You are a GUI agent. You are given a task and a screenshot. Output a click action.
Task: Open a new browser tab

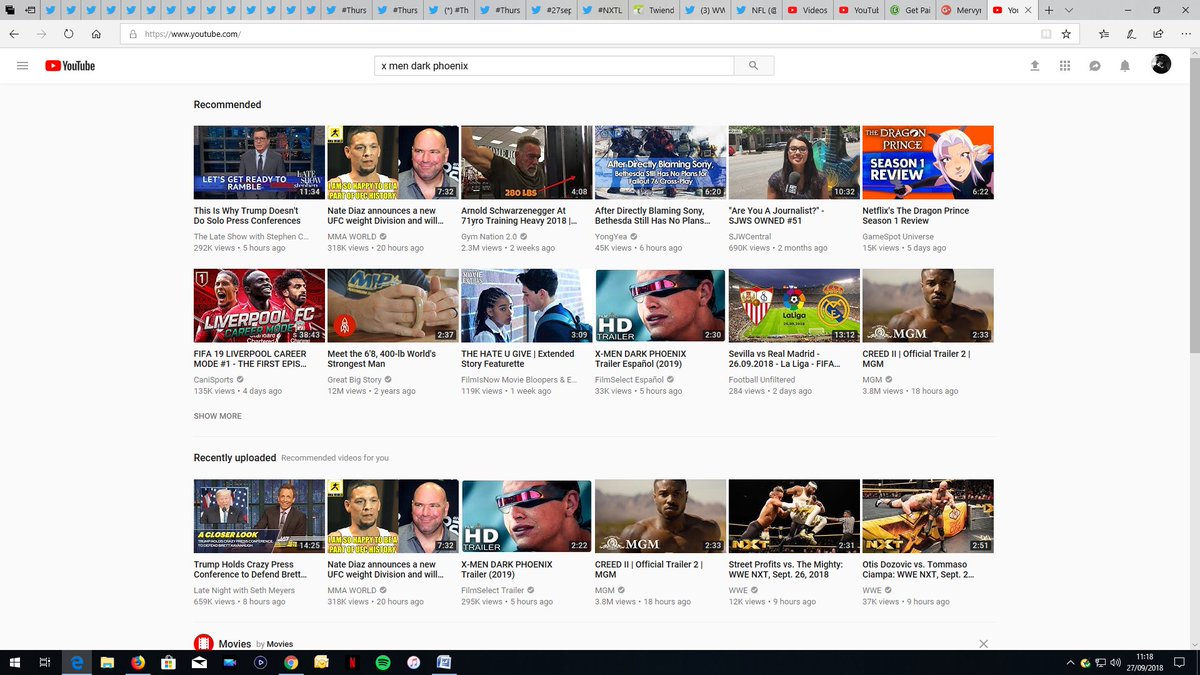[1048, 10]
